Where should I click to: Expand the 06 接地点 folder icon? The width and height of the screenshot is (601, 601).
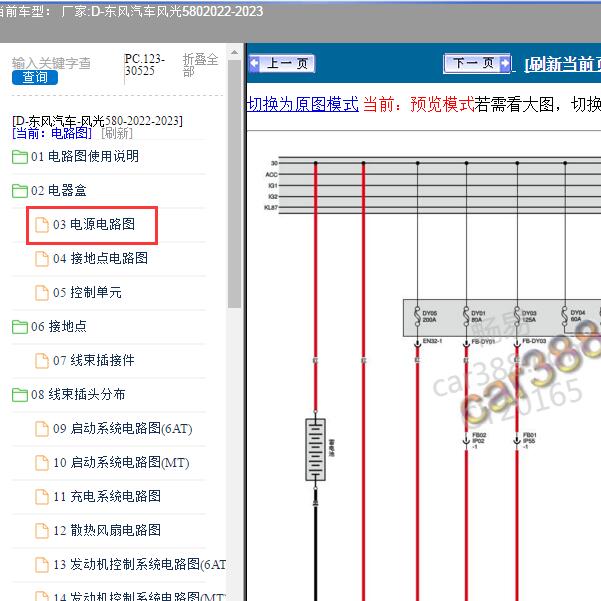point(20,327)
